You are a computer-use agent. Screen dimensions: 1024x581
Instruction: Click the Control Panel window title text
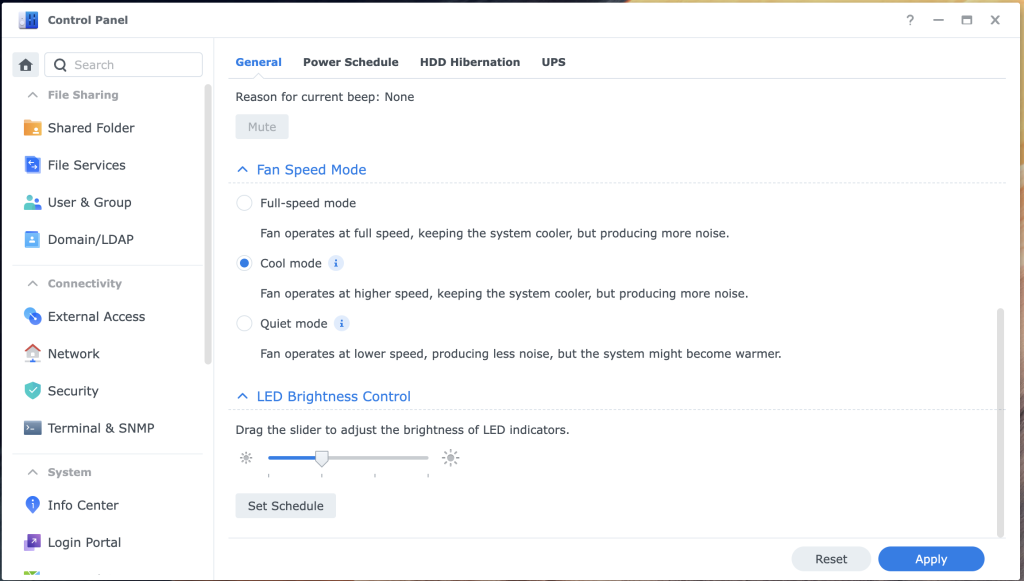(x=88, y=20)
